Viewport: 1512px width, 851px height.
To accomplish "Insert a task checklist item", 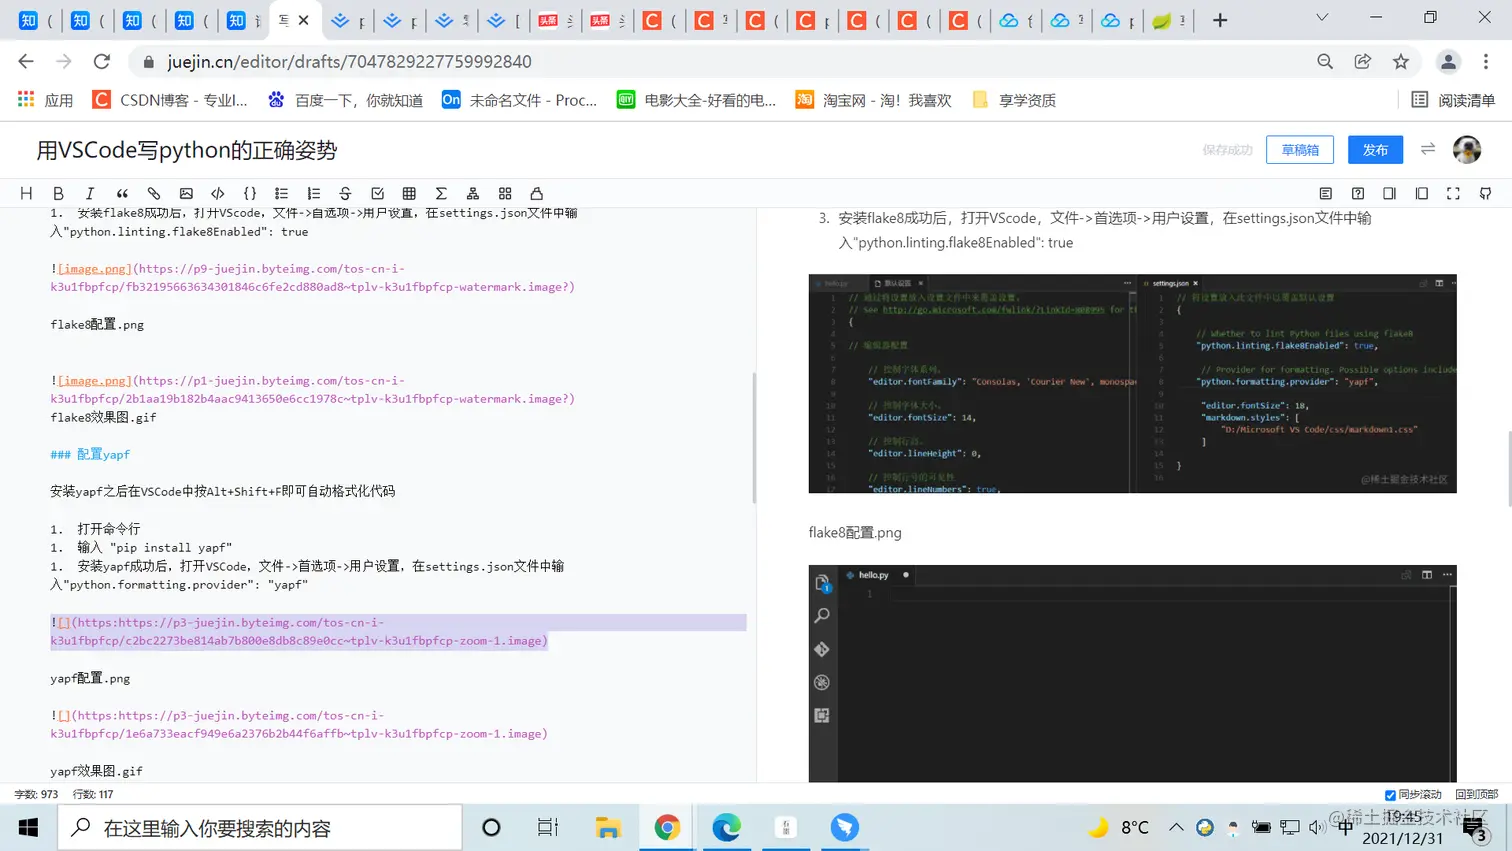I will [377, 193].
